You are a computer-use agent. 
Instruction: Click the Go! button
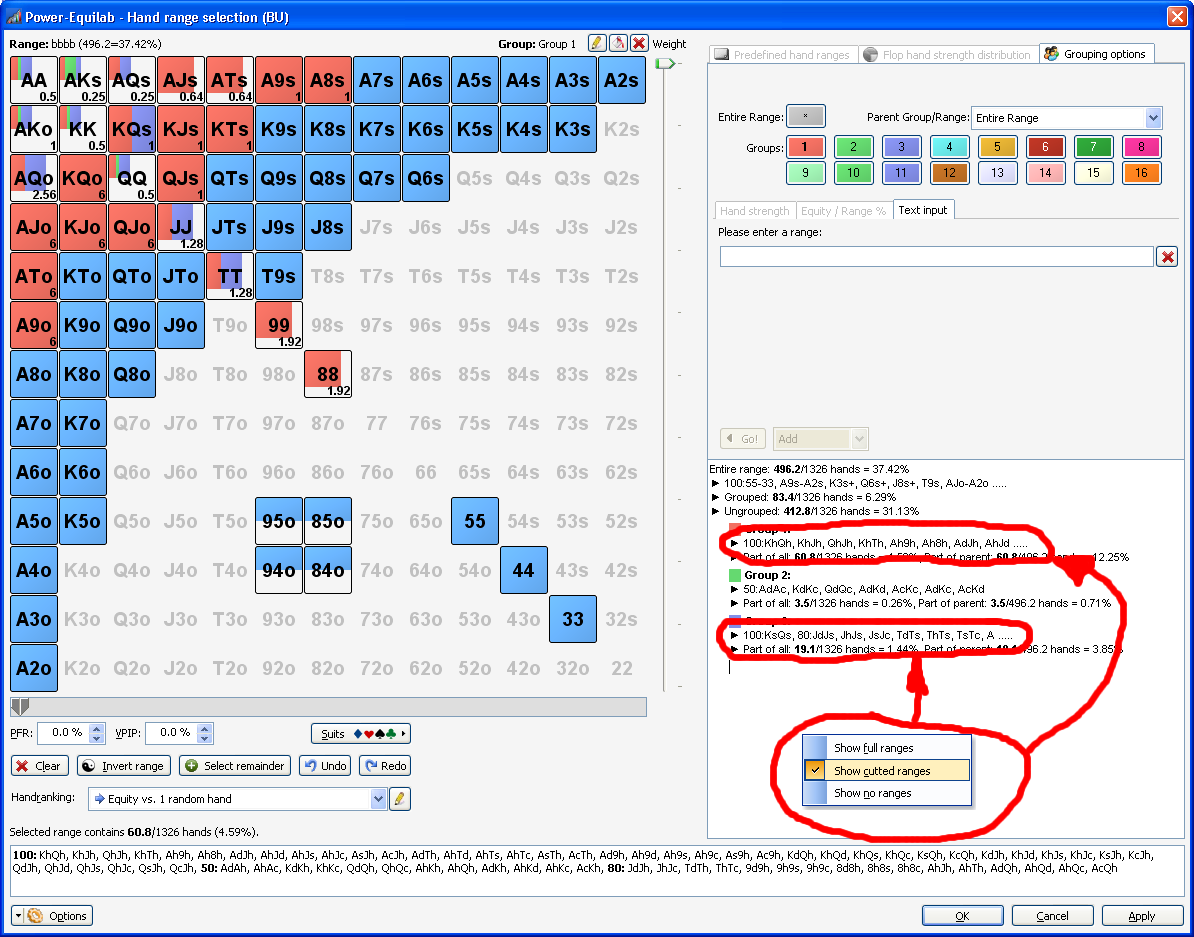pos(742,439)
